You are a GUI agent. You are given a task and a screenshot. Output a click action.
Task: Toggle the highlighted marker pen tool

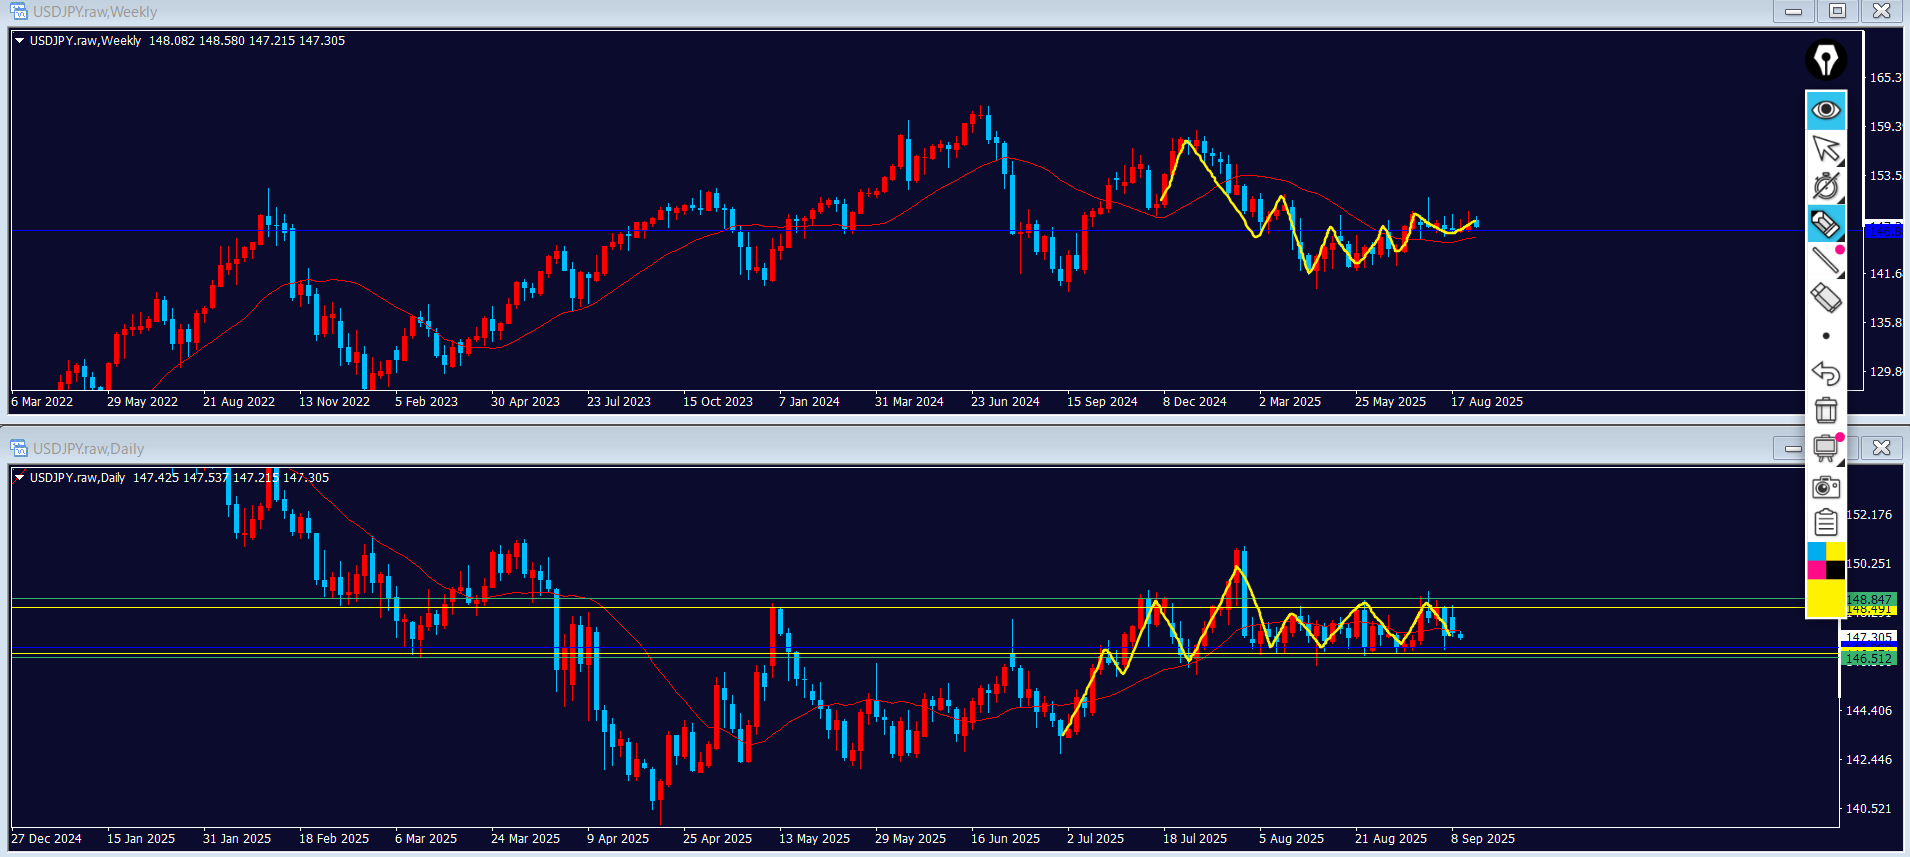pos(1826,224)
